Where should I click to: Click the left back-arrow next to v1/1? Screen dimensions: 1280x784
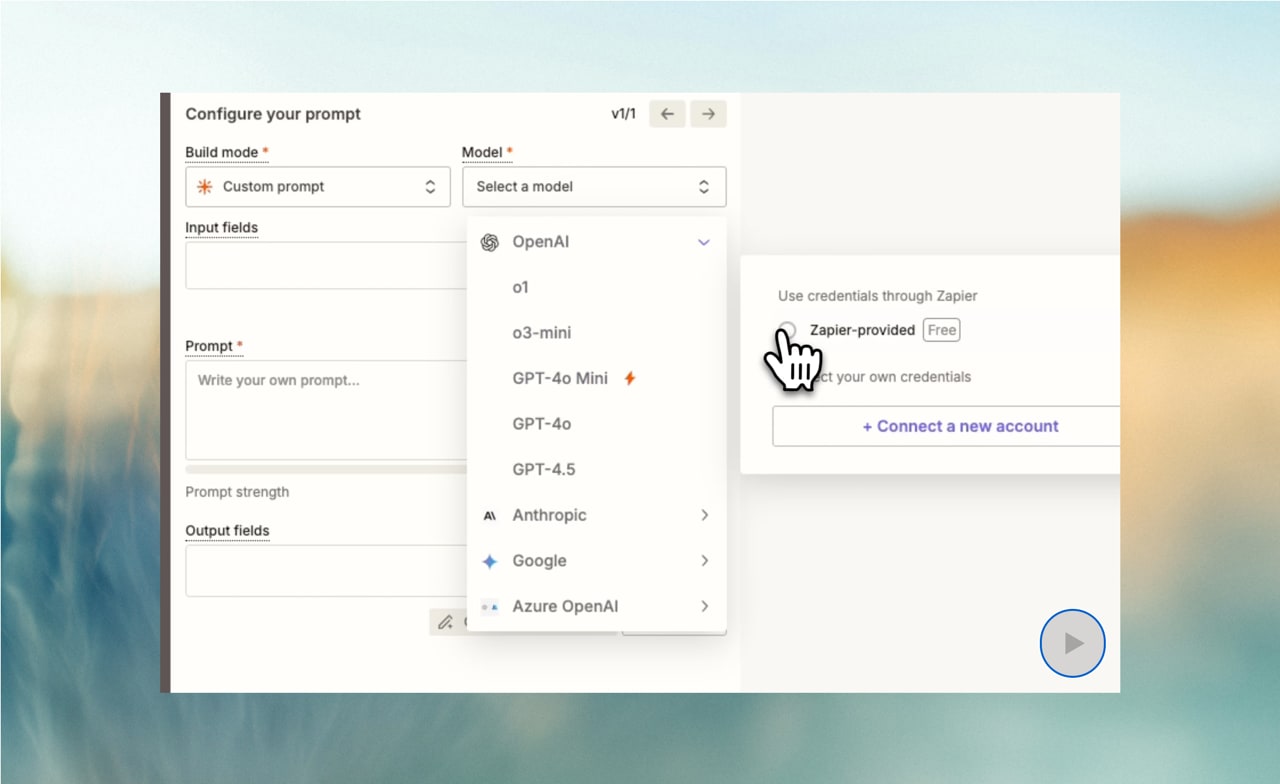click(x=666, y=114)
